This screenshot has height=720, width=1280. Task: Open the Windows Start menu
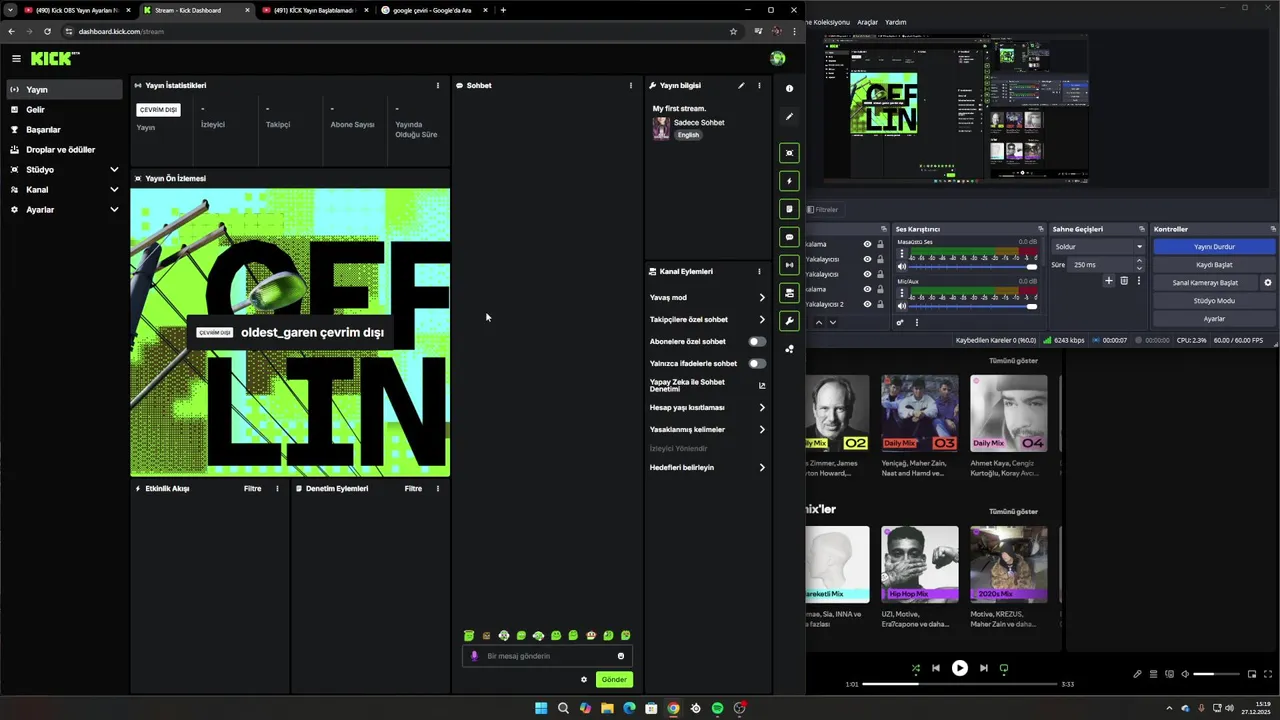pos(541,708)
